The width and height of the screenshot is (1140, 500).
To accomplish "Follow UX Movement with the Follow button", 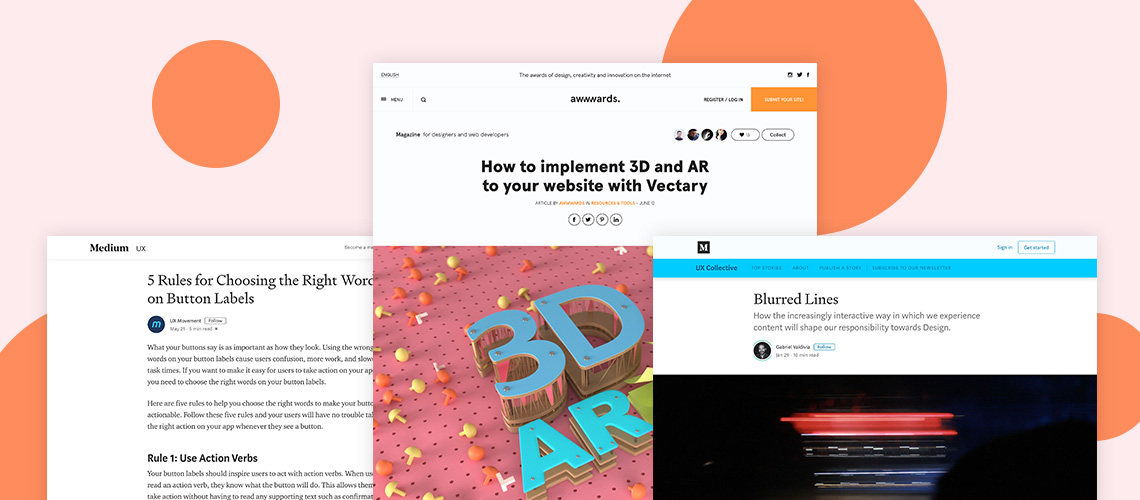I will 214,320.
